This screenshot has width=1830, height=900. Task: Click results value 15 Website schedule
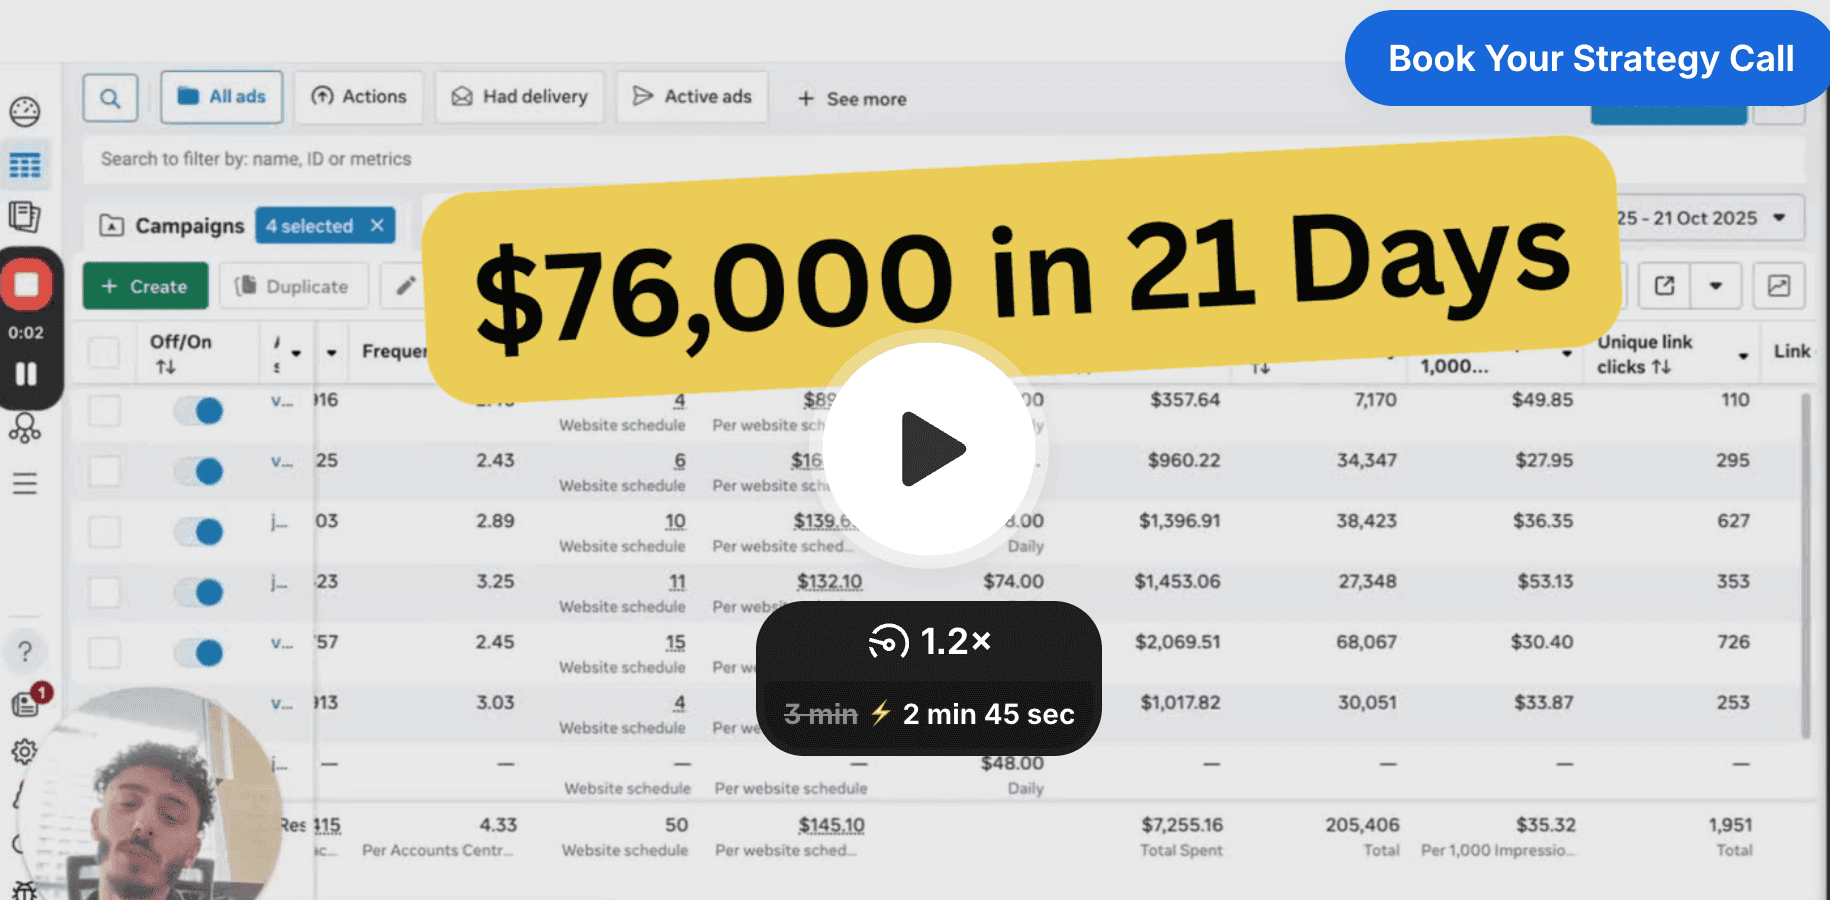pyautogui.click(x=676, y=642)
